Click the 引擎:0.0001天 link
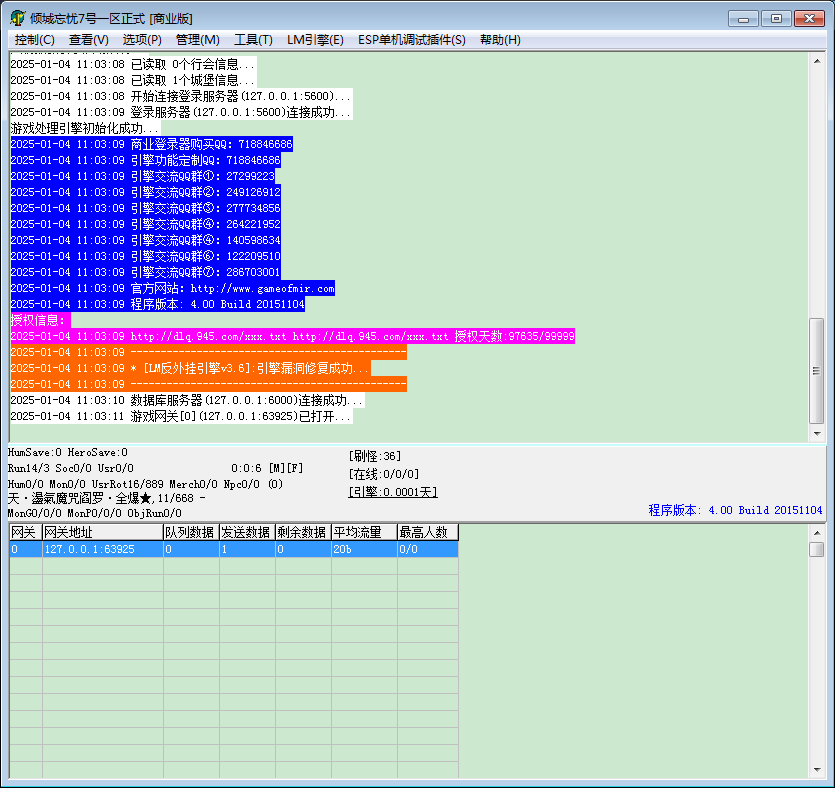Screen dimensions: 835x788 (x=393, y=492)
